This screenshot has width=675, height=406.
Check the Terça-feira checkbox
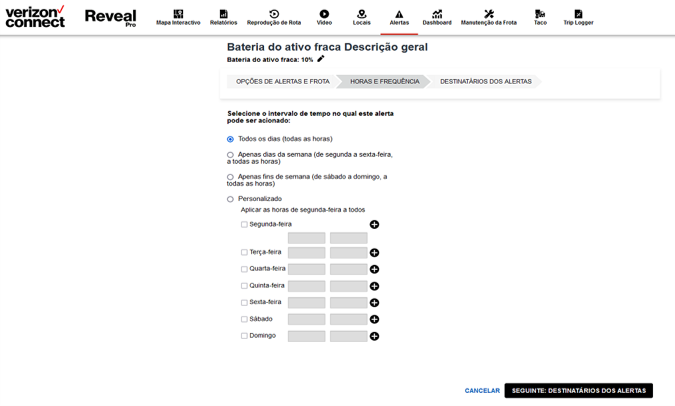click(244, 252)
